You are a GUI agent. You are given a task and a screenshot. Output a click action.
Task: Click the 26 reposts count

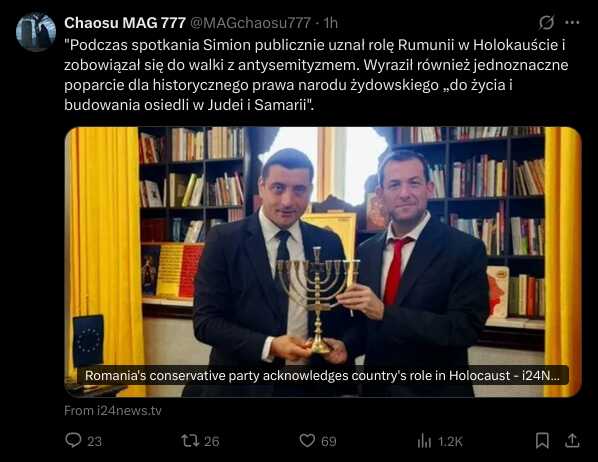pyautogui.click(x=212, y=441)
